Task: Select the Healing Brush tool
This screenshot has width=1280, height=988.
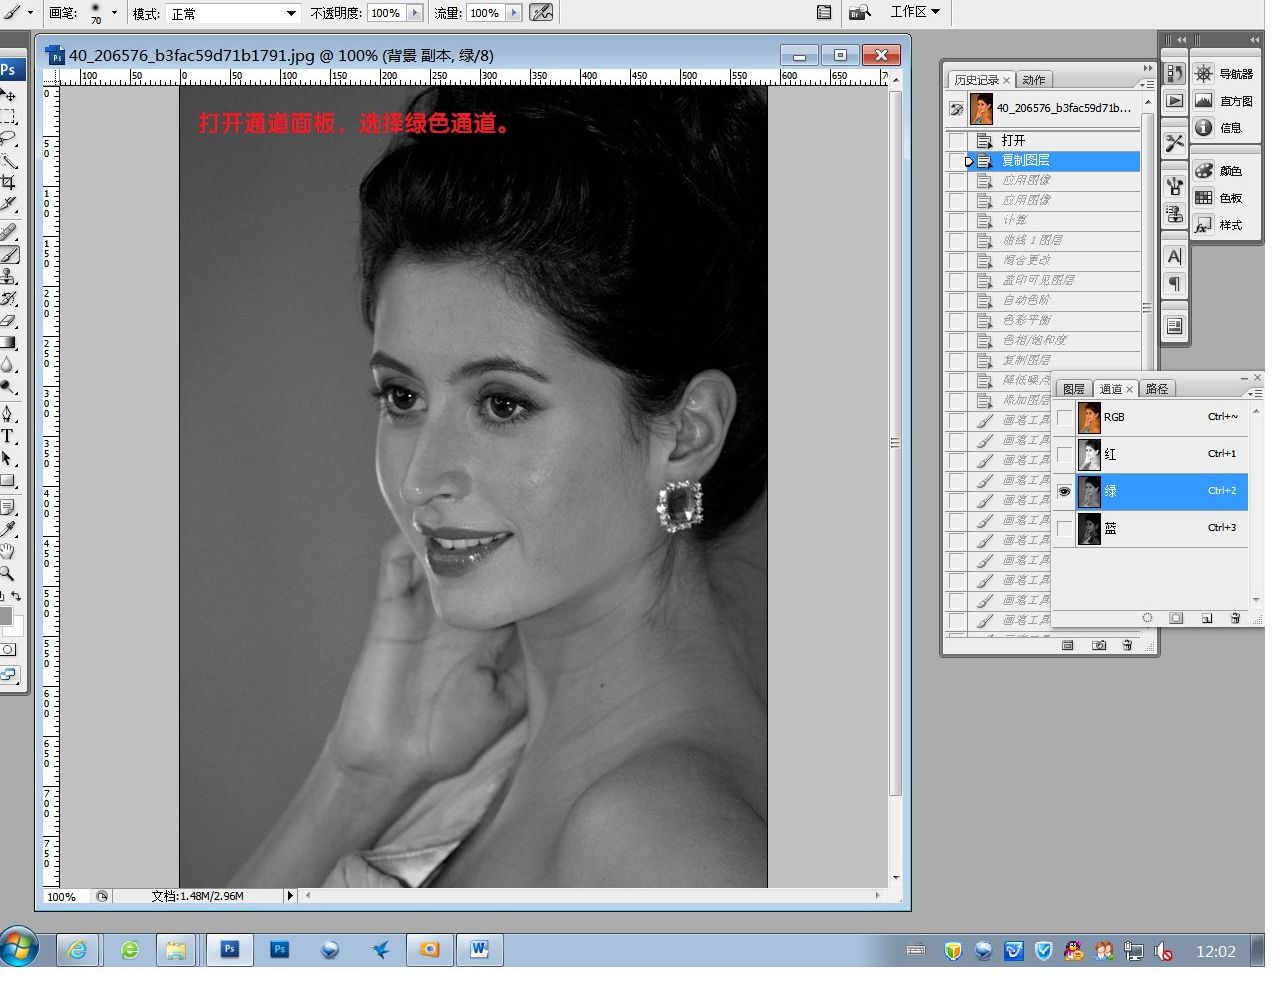Action: point(9,232)
